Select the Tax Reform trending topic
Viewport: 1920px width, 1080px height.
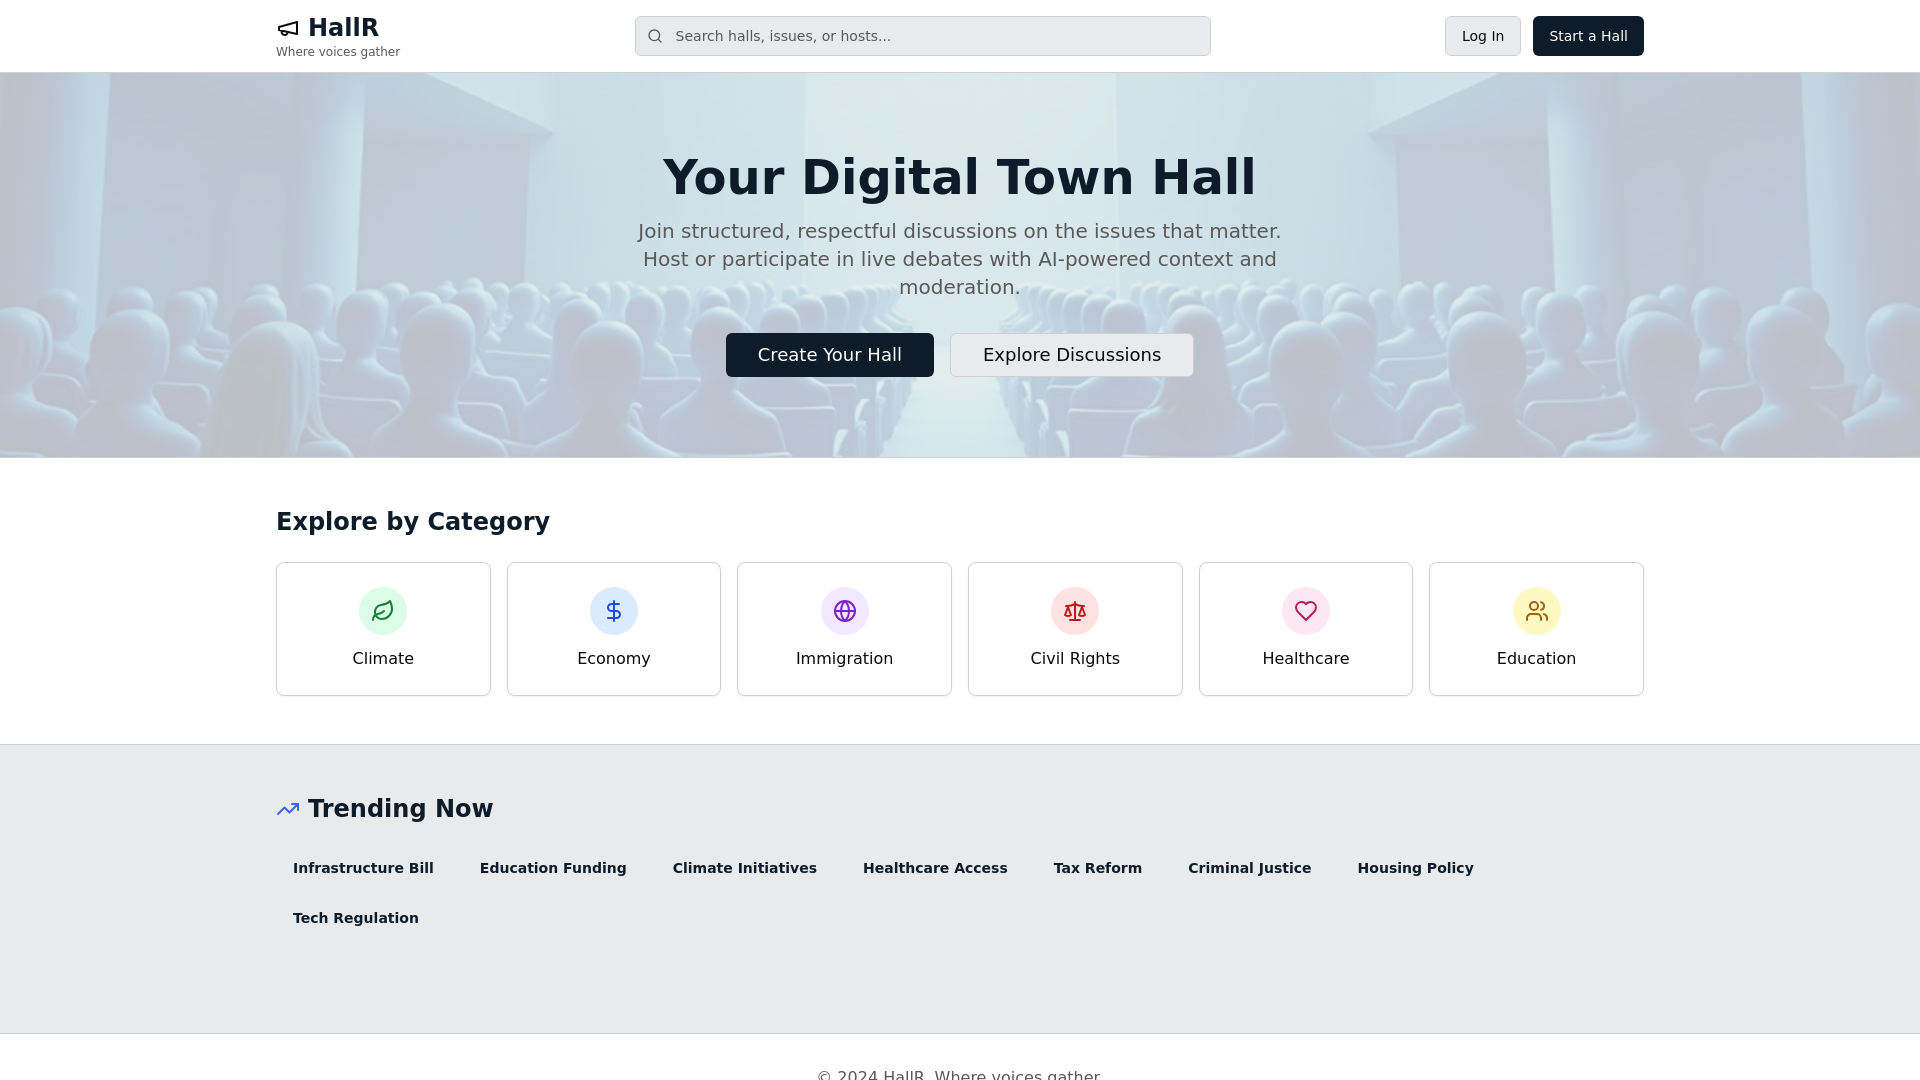tap(1098, 868)
